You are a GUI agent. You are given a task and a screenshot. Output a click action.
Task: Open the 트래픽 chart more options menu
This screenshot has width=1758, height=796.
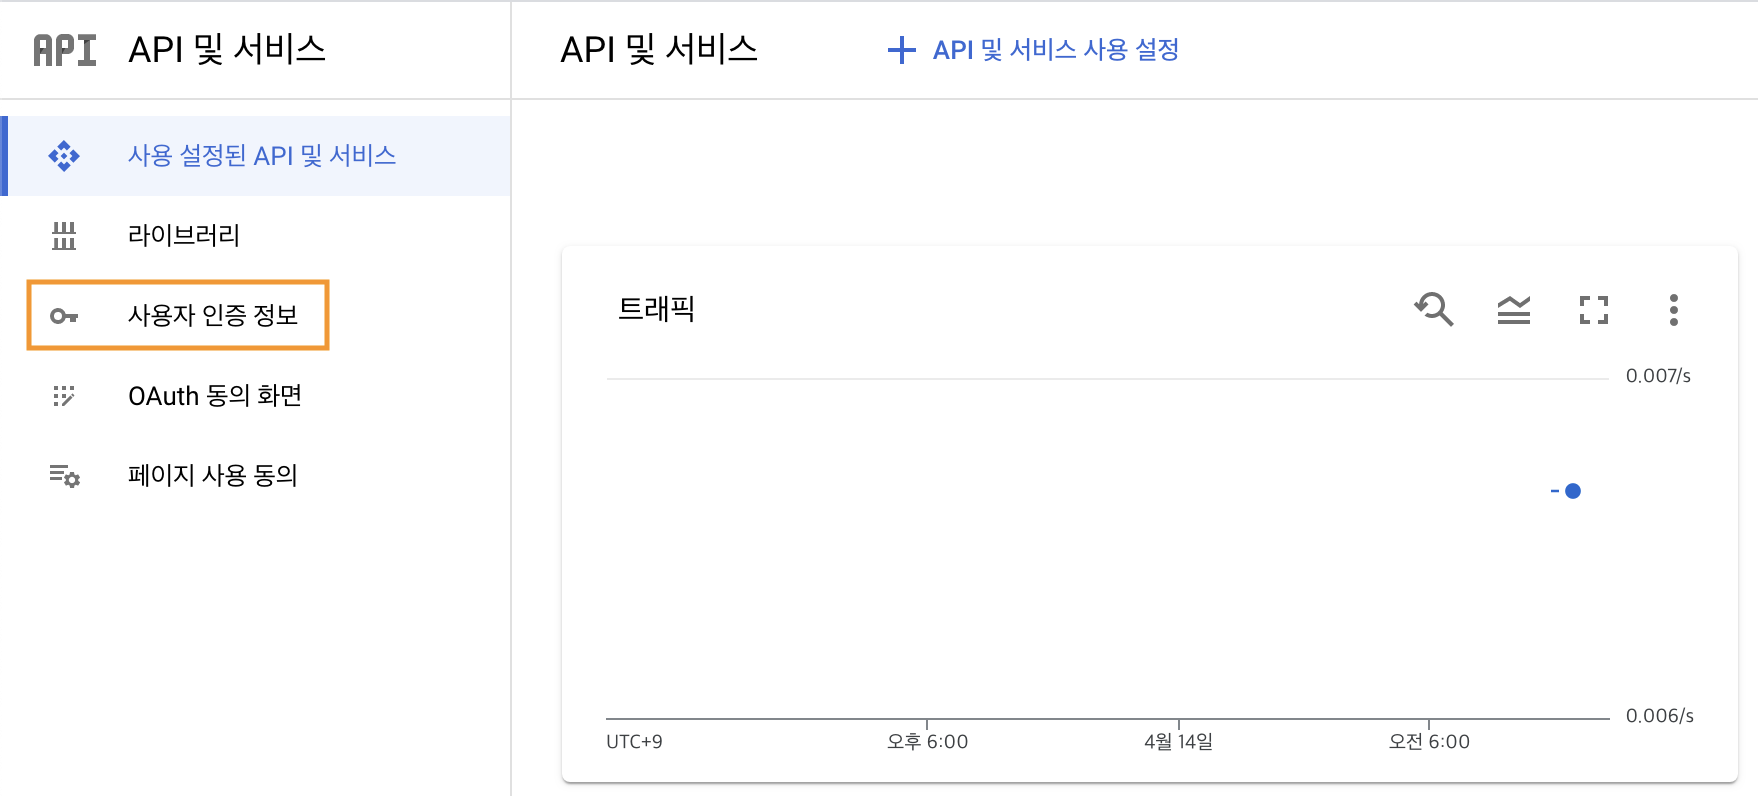point(1673,310)
